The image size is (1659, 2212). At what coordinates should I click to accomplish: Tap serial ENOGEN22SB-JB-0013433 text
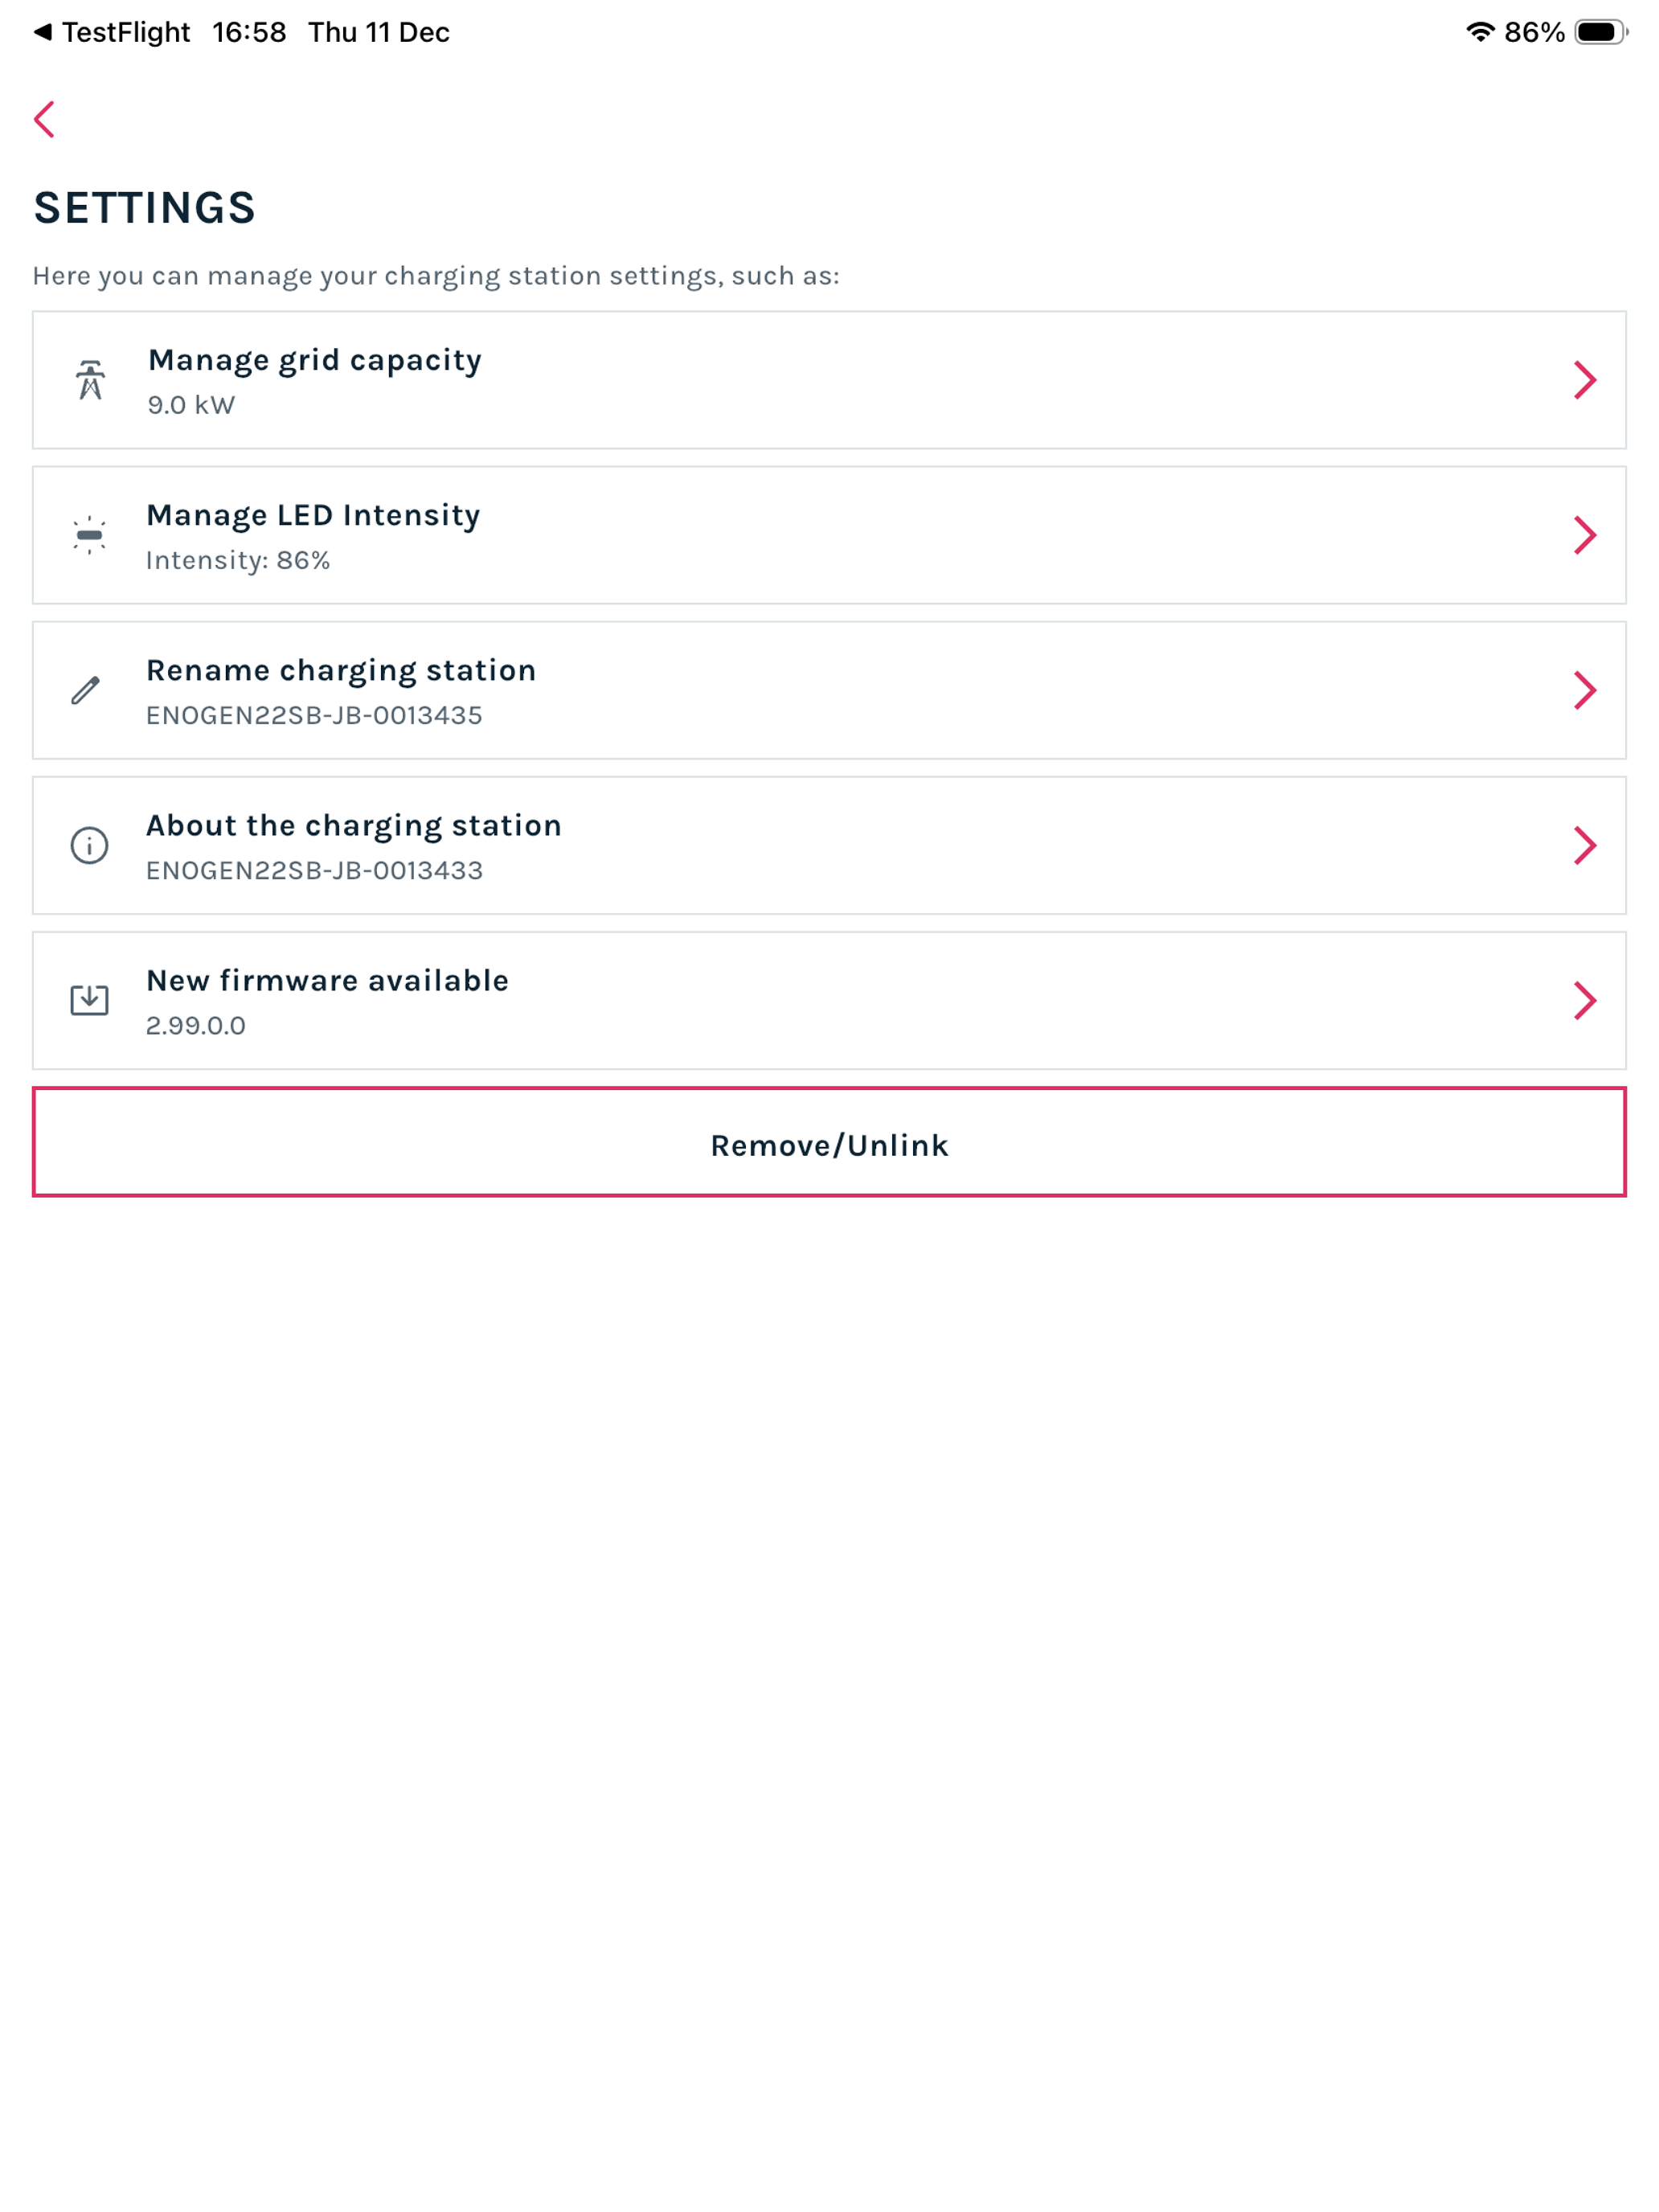pos(314,871)
